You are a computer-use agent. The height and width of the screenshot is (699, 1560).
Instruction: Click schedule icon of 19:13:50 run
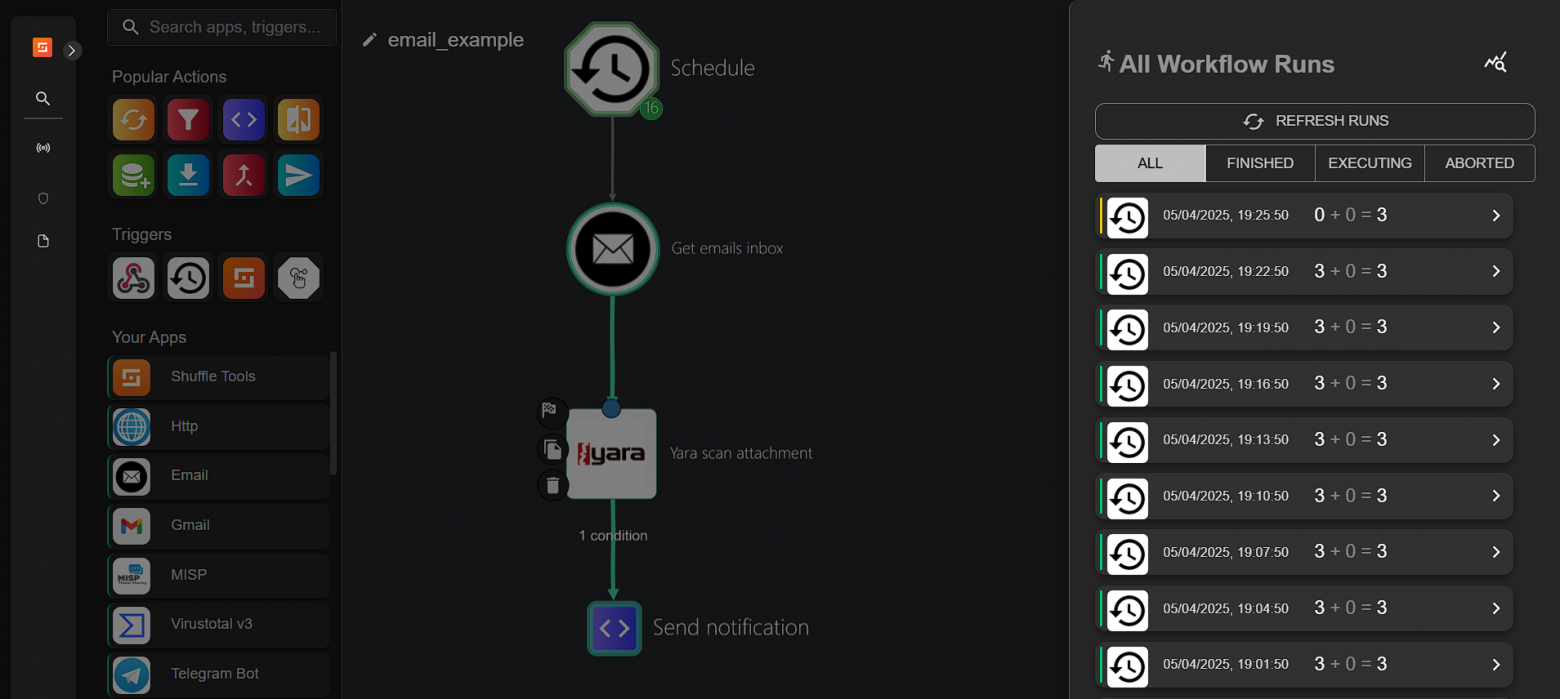pyautogui.click(x=1127, y=441)
